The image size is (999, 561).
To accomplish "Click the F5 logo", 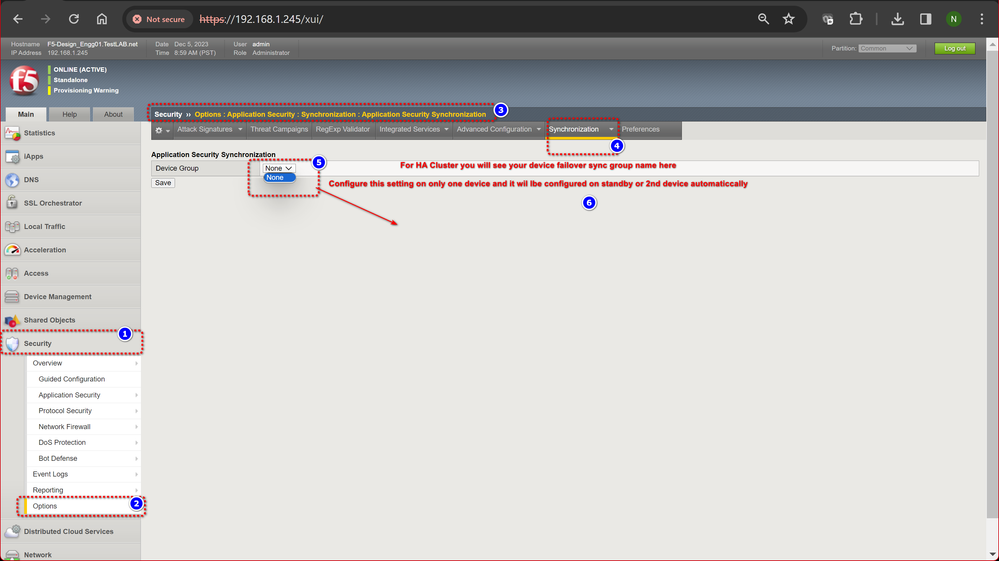I will point(24,80).
